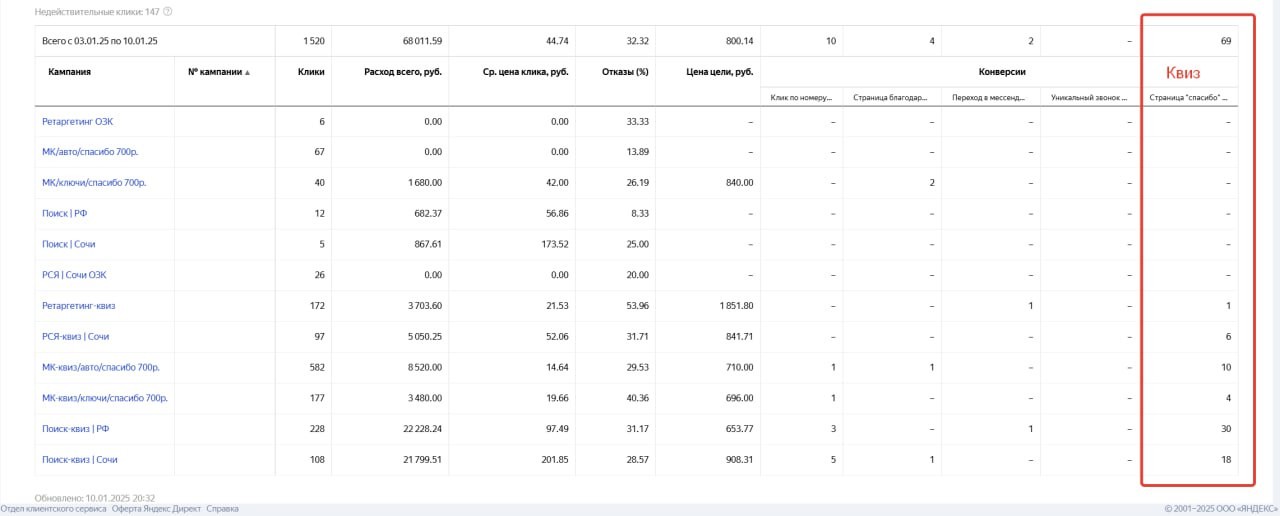This screenshot has width=1280, height=516.
Task: Click bounce rate value 53.96
Action: click(x=638, y=306)
